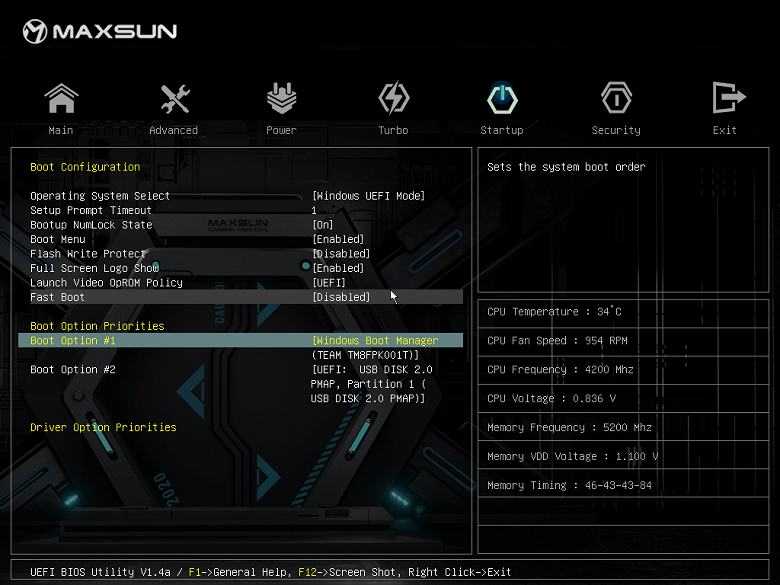Expand Operating System Select mode list
Image resolution: width=780 pixels, height=585 pixels.
[x=368, y=196]
